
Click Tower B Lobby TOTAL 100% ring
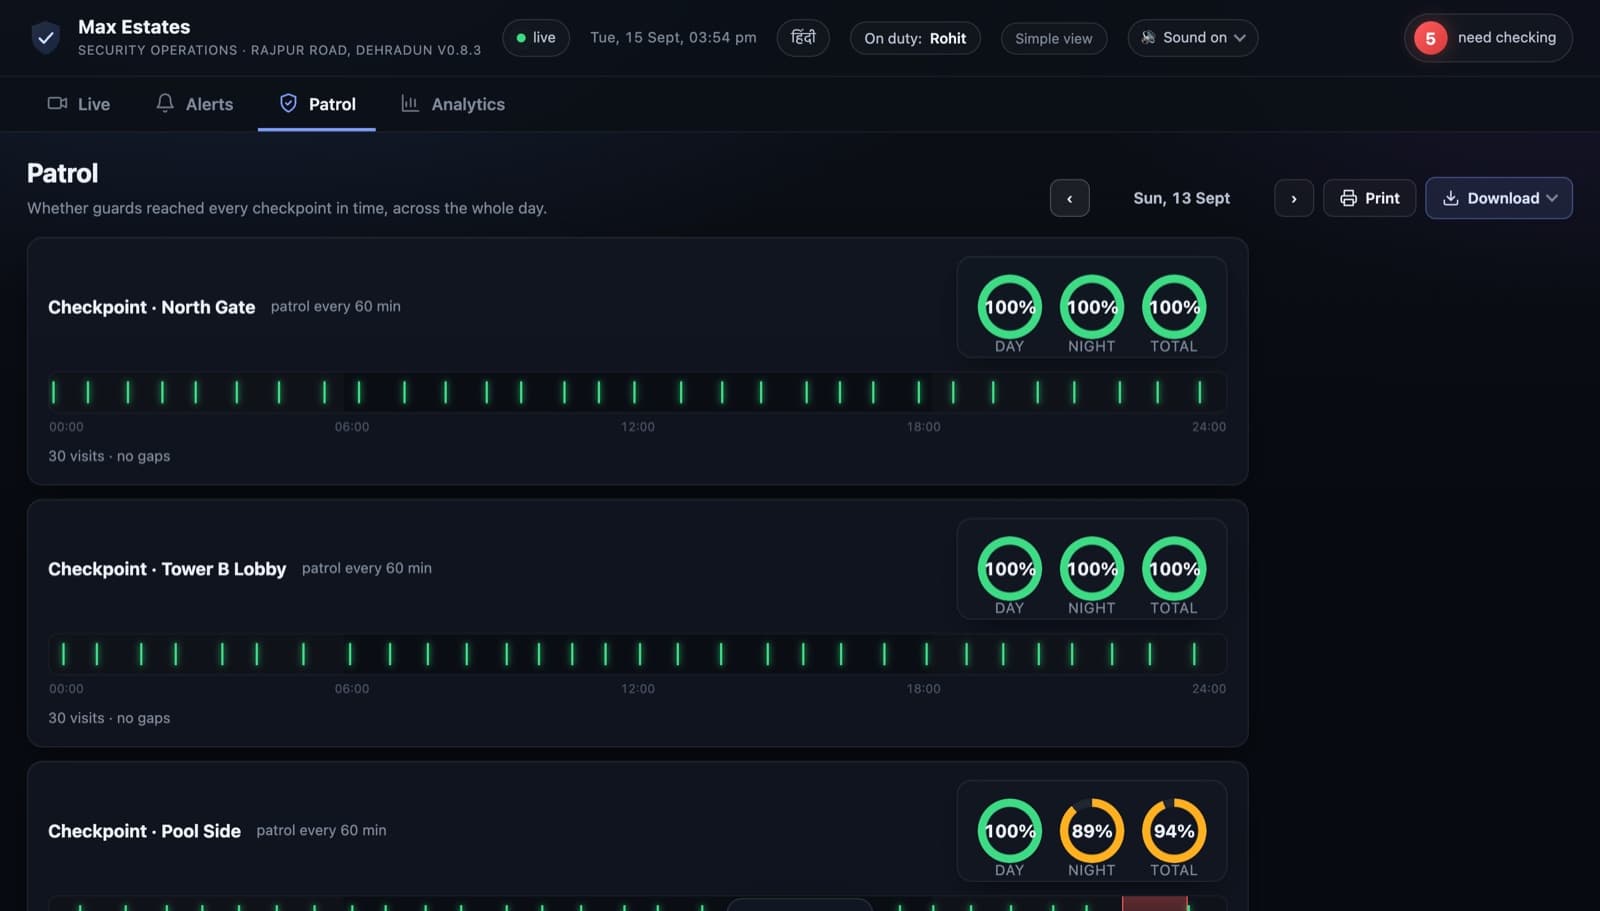coord(1174,569)
